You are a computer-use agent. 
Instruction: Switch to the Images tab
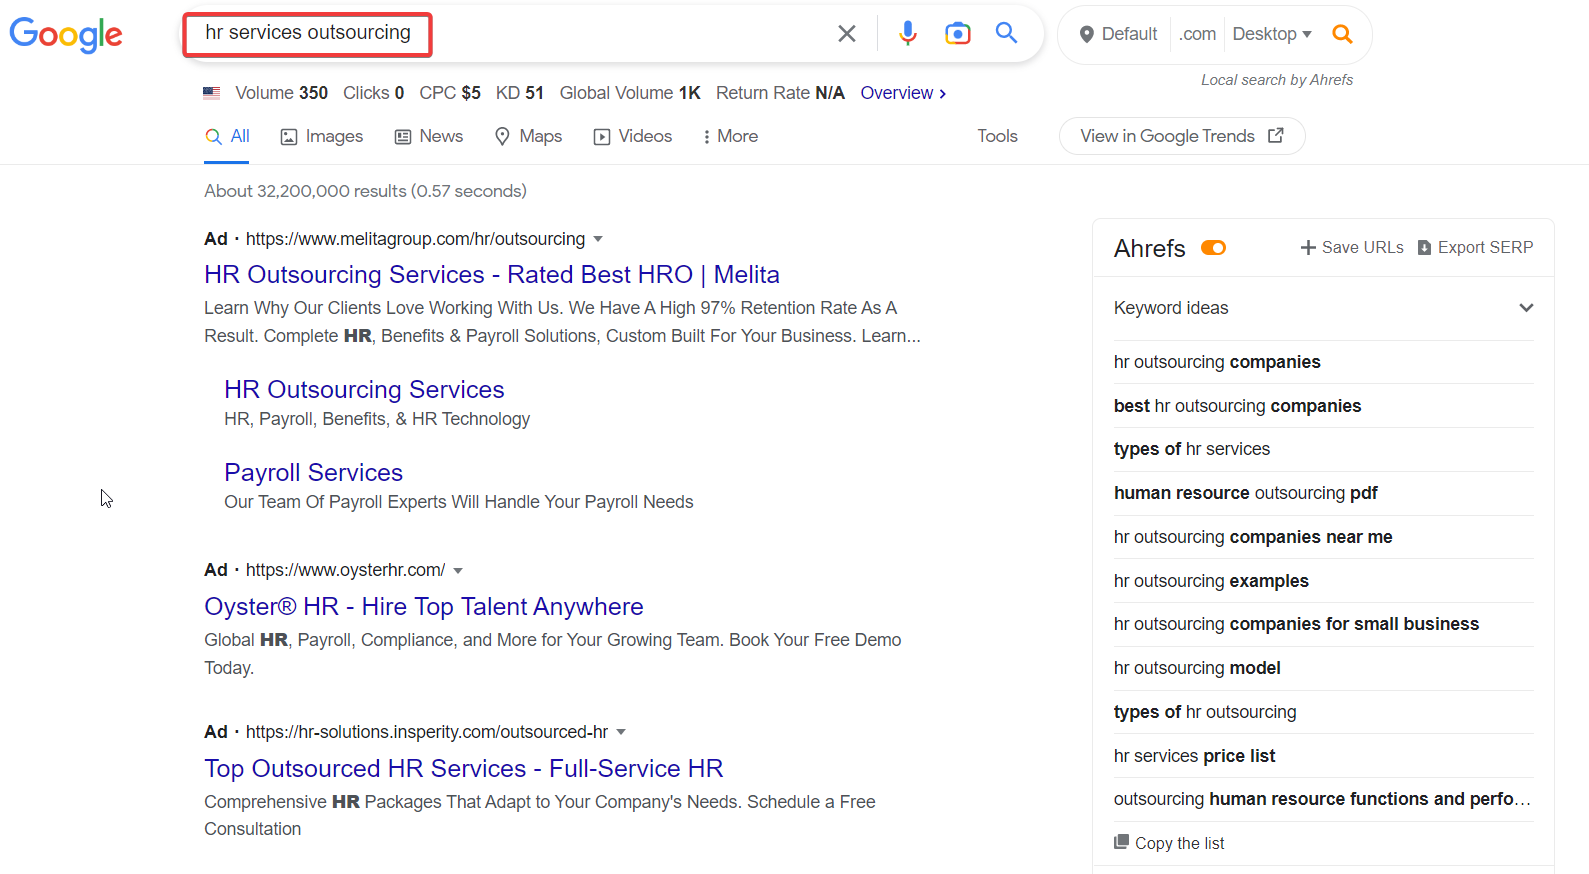[321, 136]
